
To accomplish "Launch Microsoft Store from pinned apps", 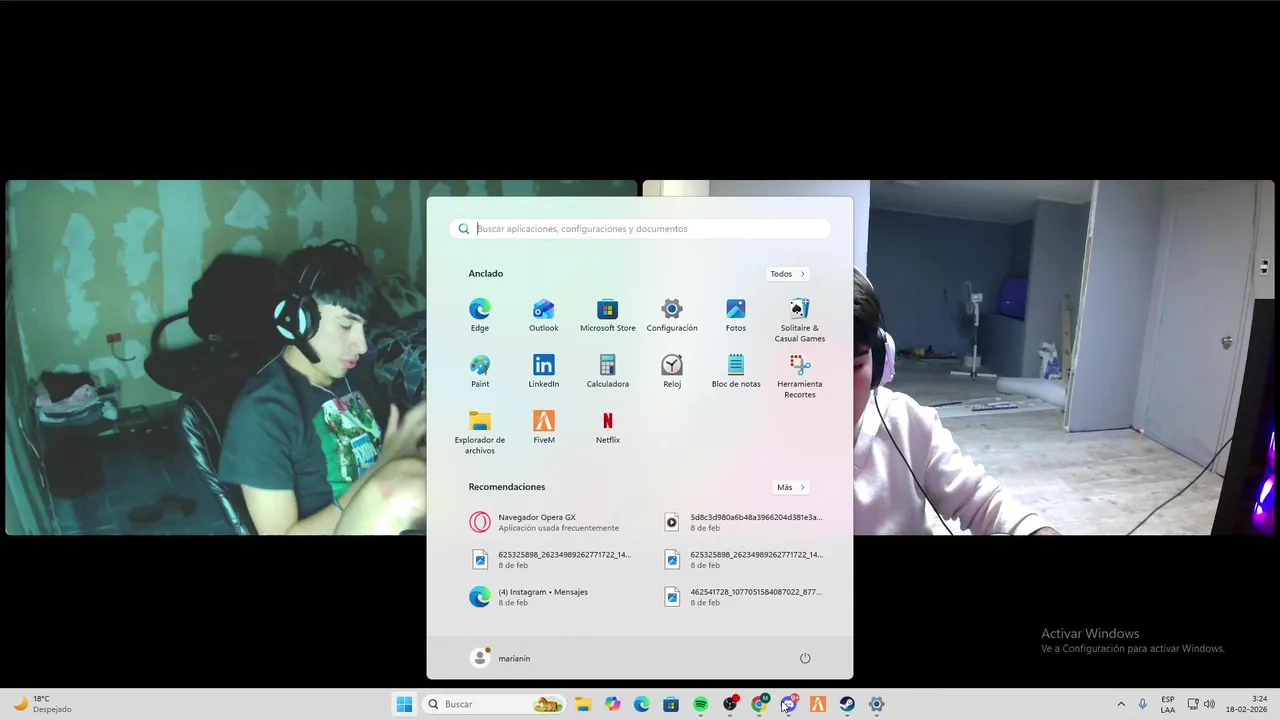I will click(608, 314).
